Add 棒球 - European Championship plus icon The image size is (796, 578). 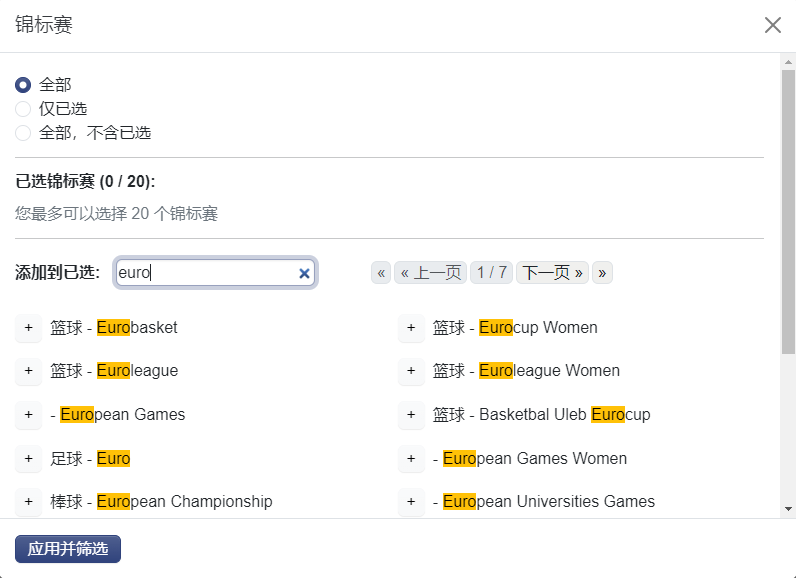(28, 502)
